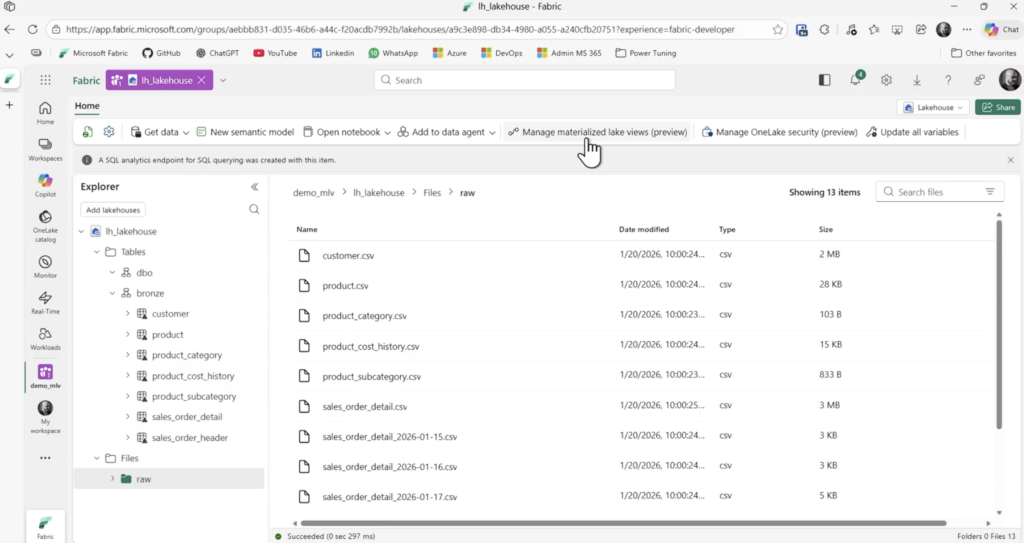The image size is (1024, 543).
Task: Click the horizontal scrollbar under file list
Action: pos(622,522)
